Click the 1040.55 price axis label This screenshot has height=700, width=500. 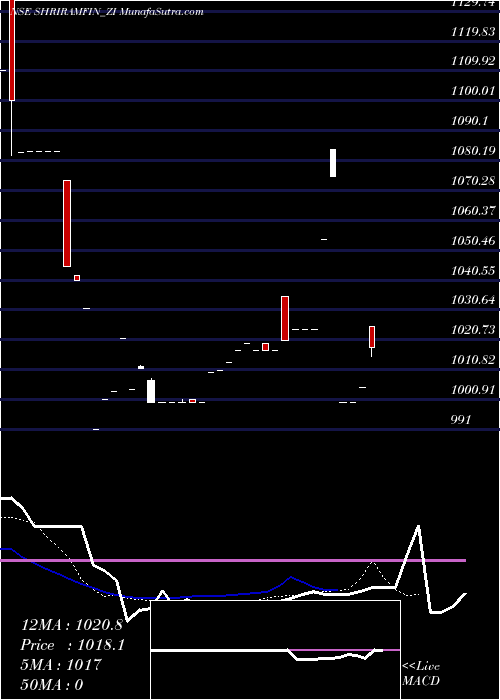tap(473, 271)
